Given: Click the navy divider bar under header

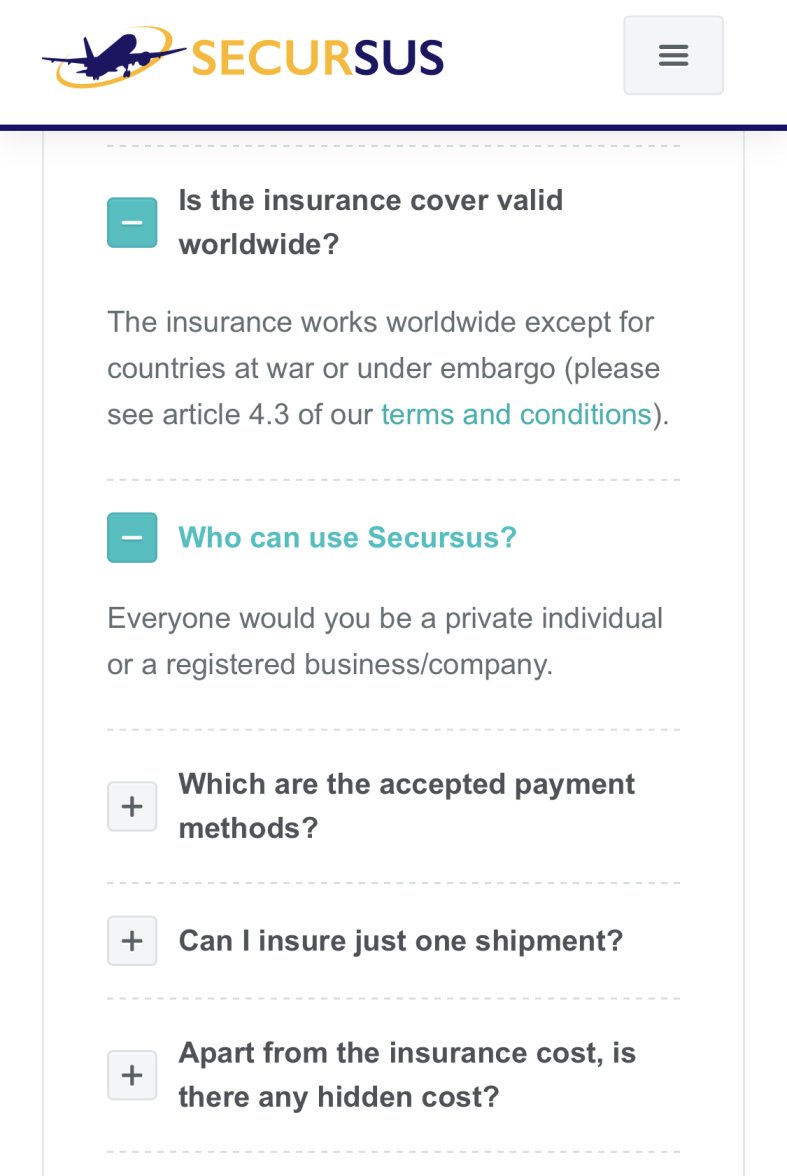Looking at the screenshot, I should click(393, 127).
